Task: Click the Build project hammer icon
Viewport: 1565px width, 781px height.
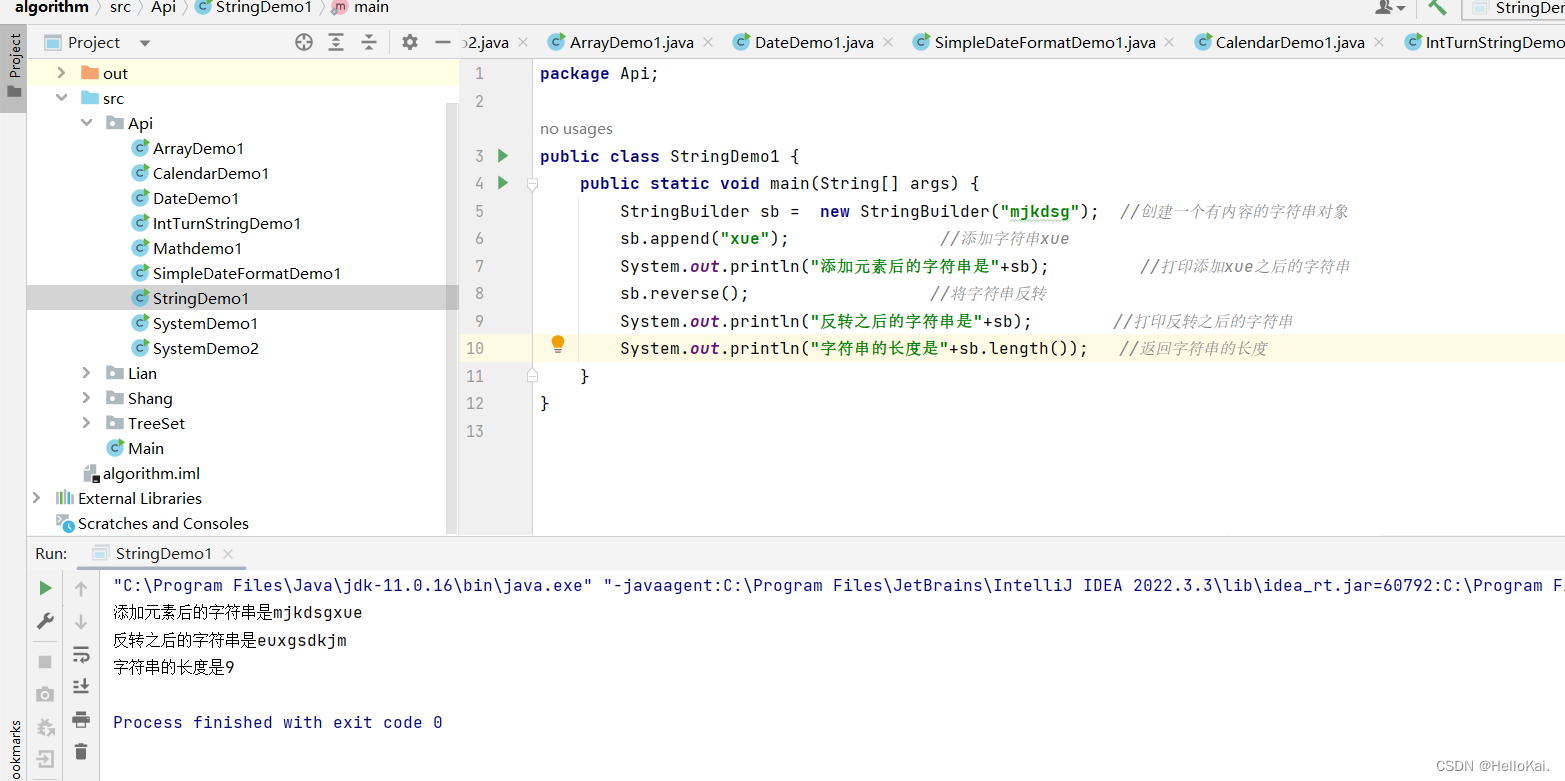Action: (x=1437, y=7)
